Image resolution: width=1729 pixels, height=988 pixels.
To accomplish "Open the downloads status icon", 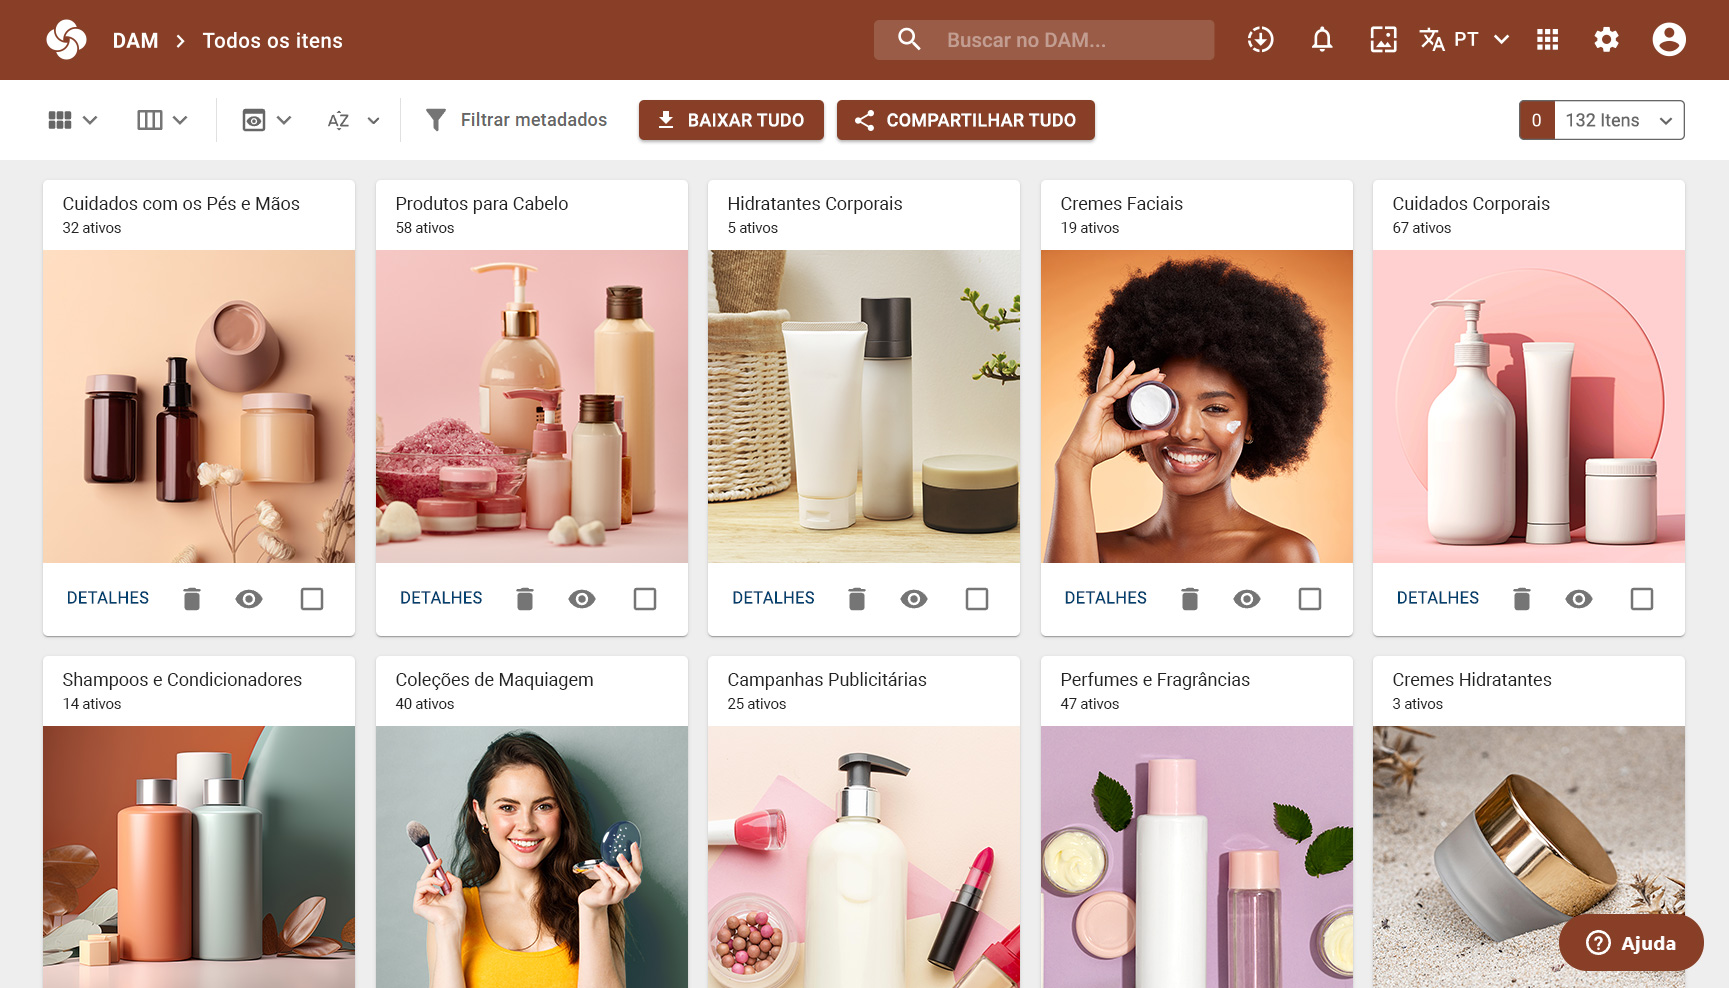I will 1260,40.
